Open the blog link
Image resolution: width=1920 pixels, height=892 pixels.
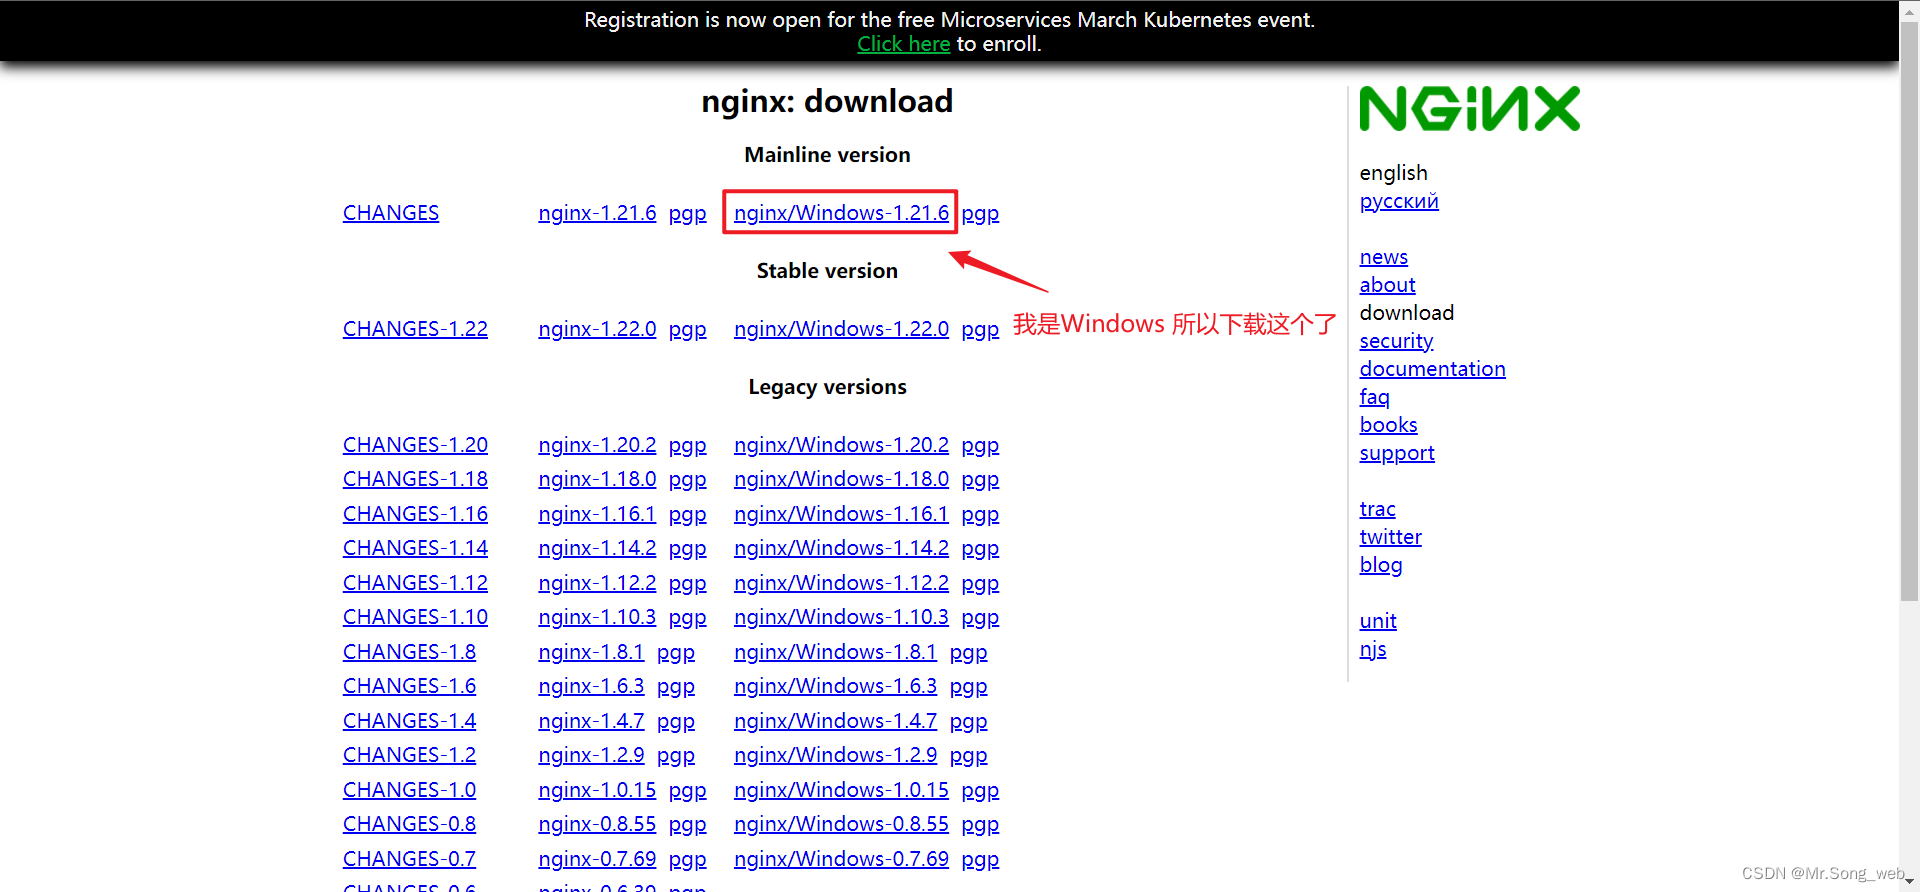[x=1381, y=565]
